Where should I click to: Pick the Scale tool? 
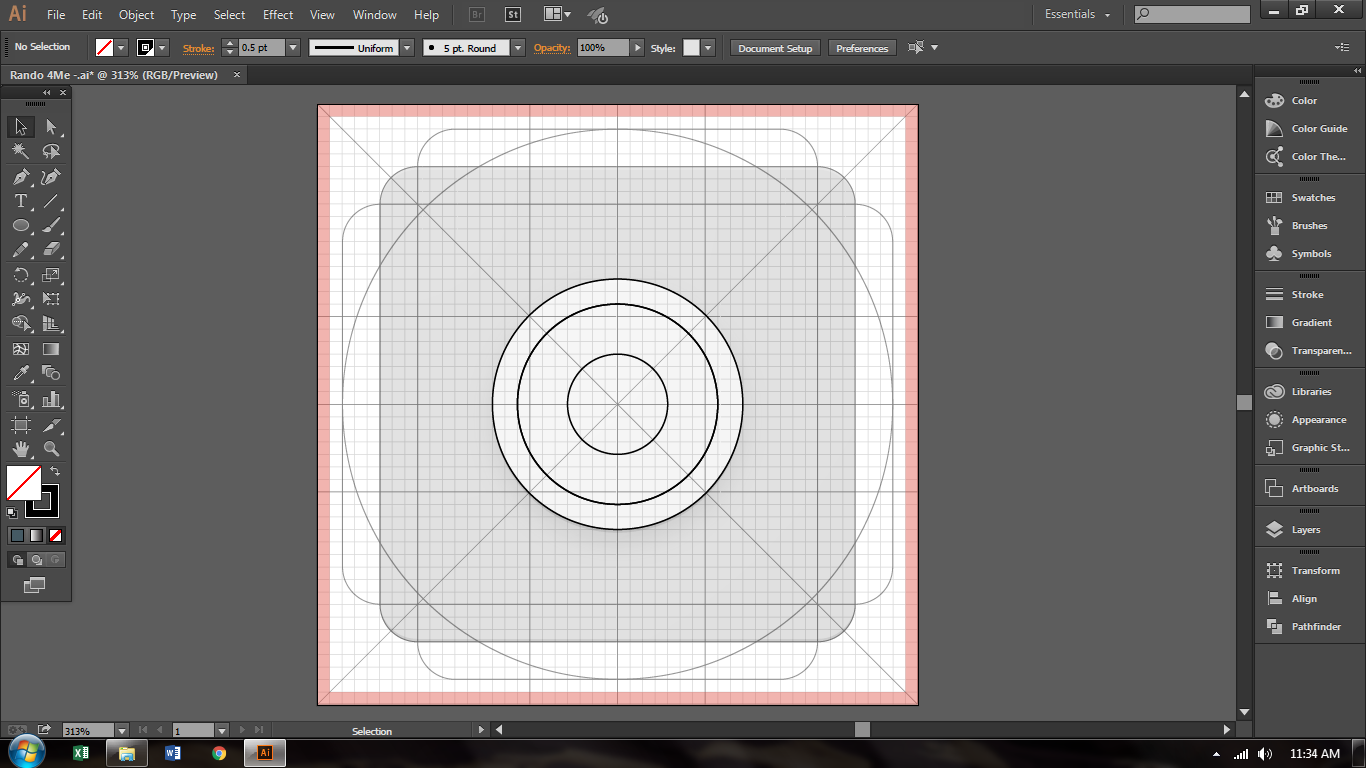point(51,275)
